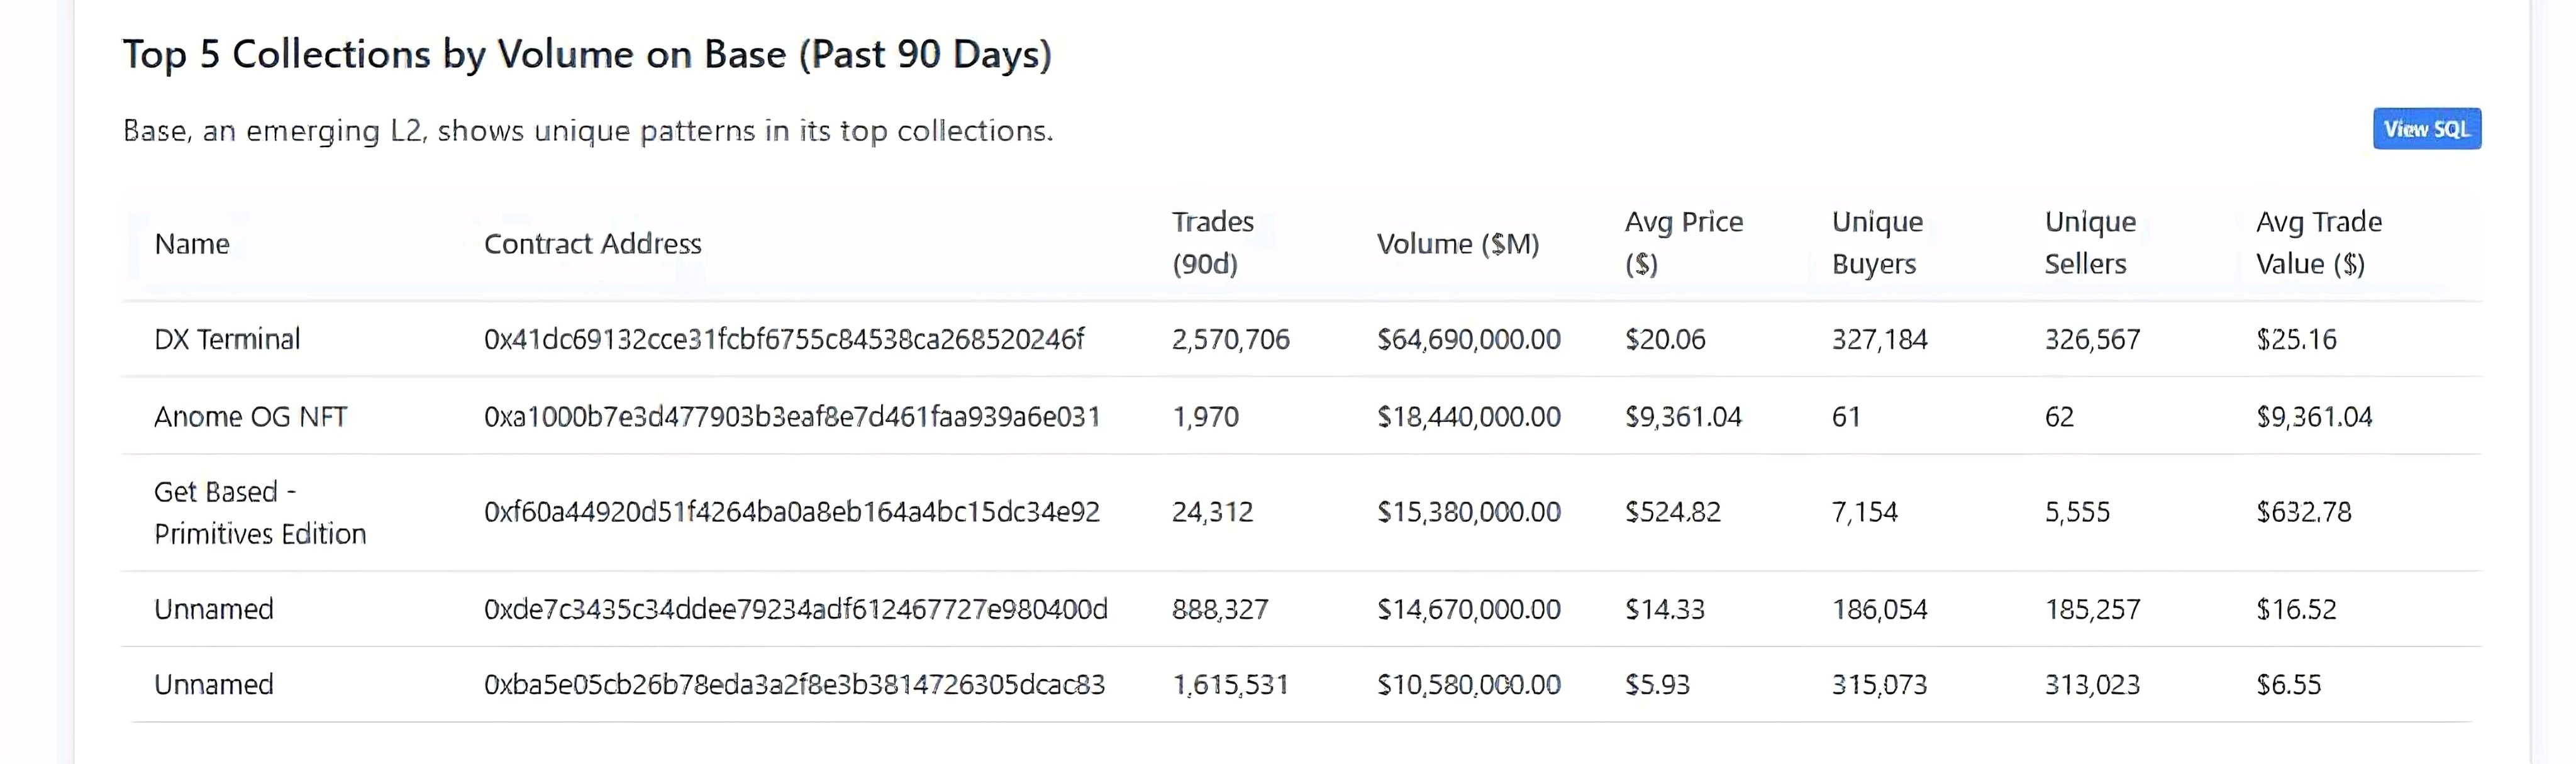The width and height of the screenshot is (2576, 764).
Task: Click the Trades (90d) column header
Action: tap(1212, 243)
